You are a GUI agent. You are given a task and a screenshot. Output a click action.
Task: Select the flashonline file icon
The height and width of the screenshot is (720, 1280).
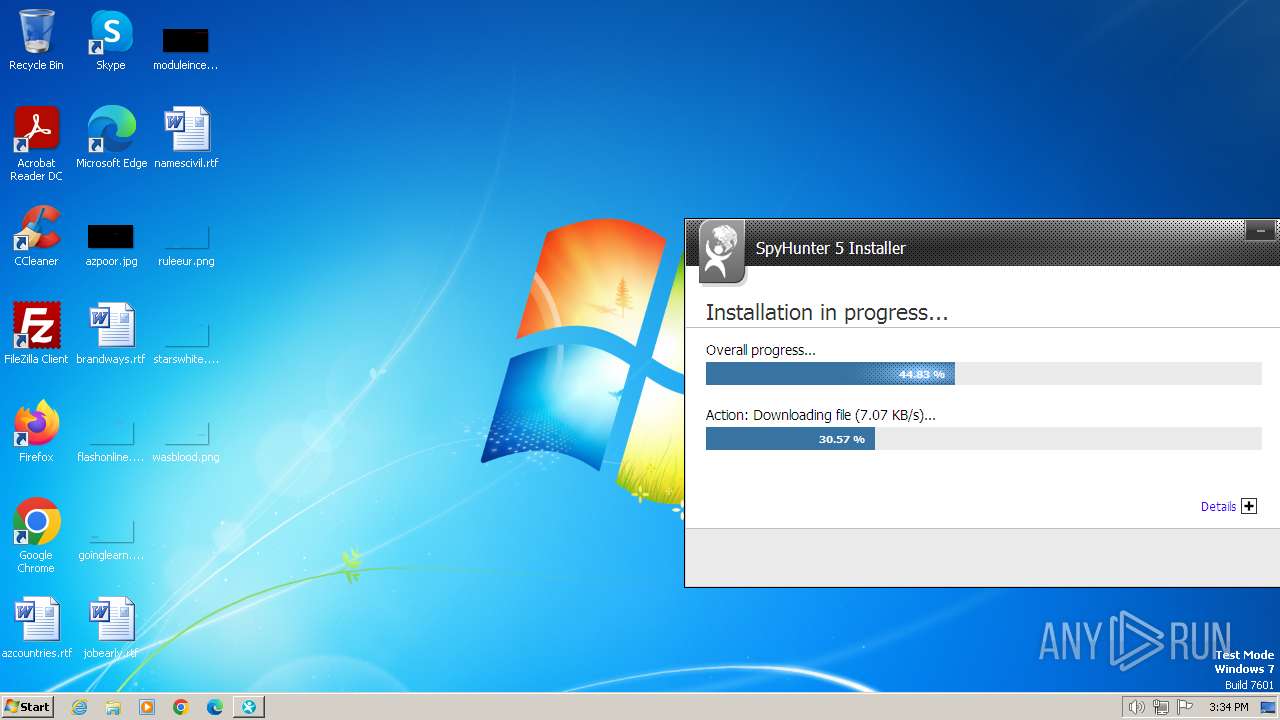(x=111, y=440)
